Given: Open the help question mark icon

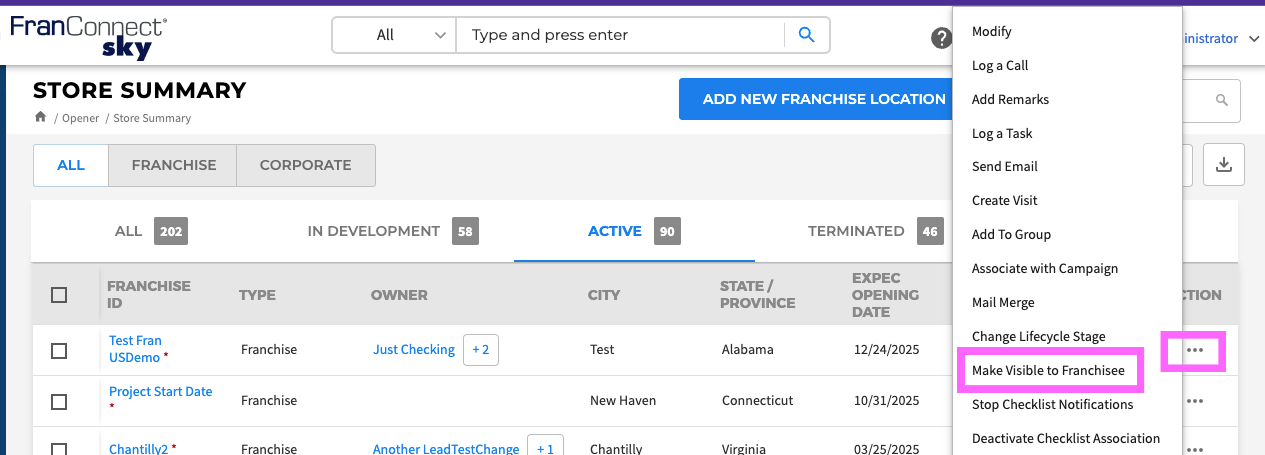Looking at the screenshot, I should 941,38.
